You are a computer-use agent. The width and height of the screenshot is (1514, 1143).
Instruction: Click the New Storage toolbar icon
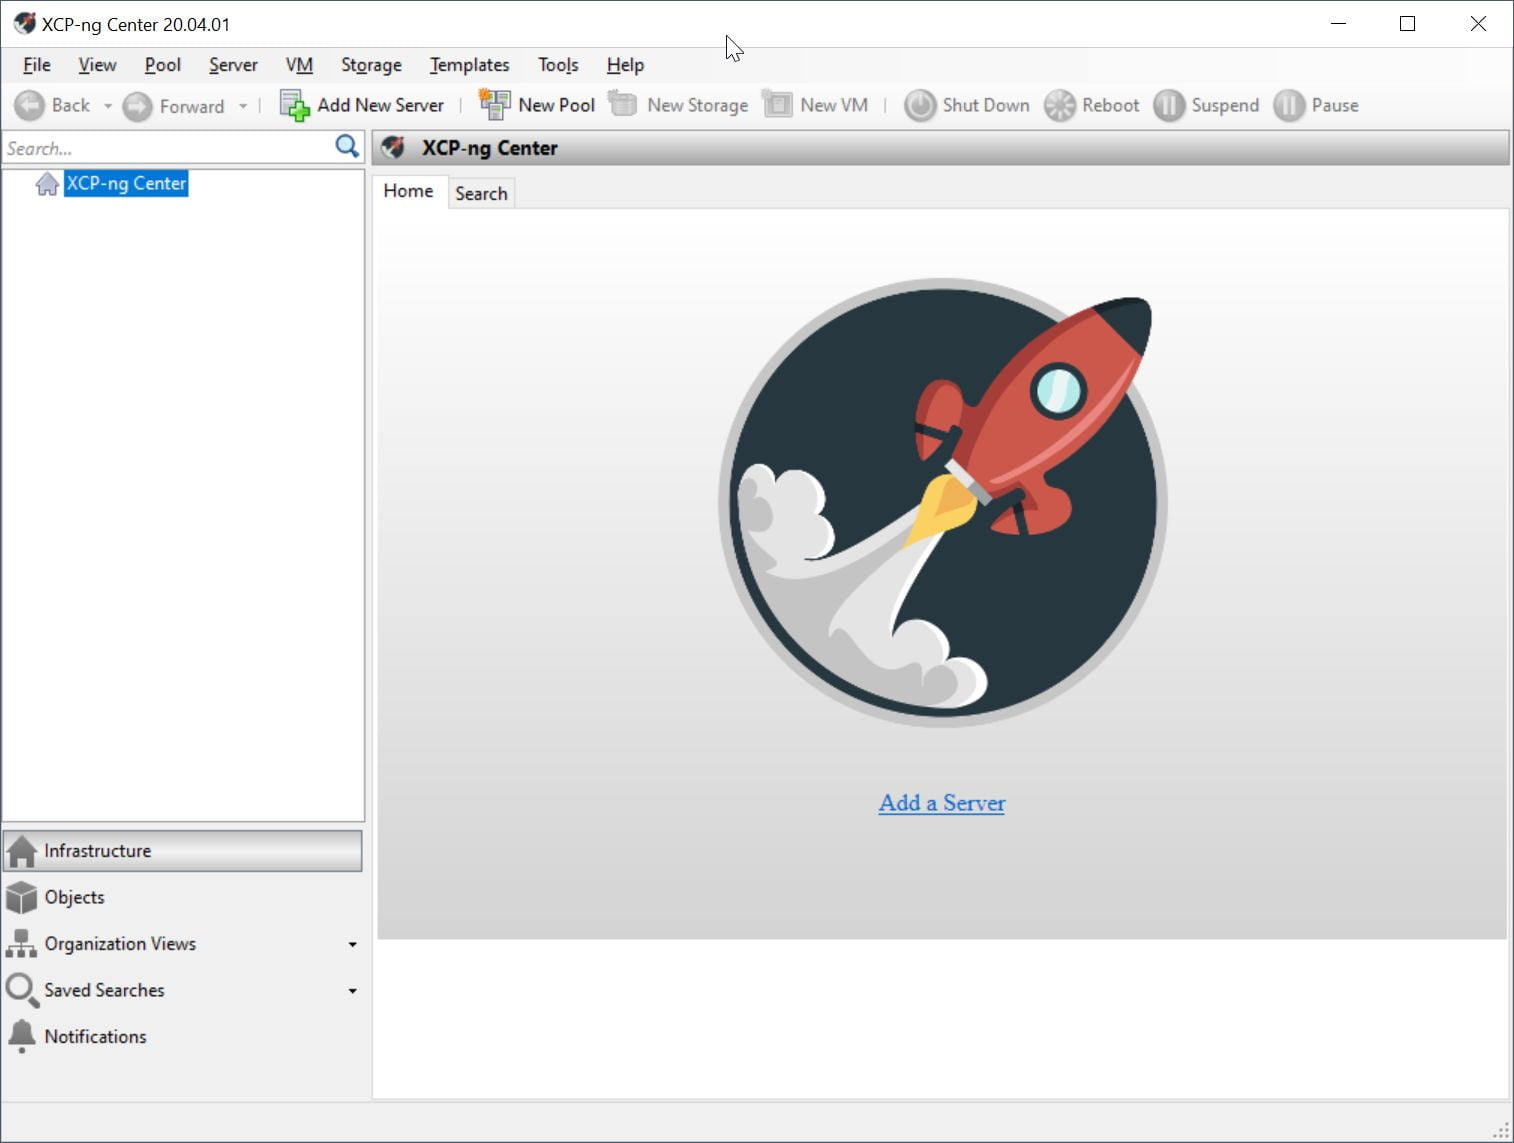coord(623,105)
